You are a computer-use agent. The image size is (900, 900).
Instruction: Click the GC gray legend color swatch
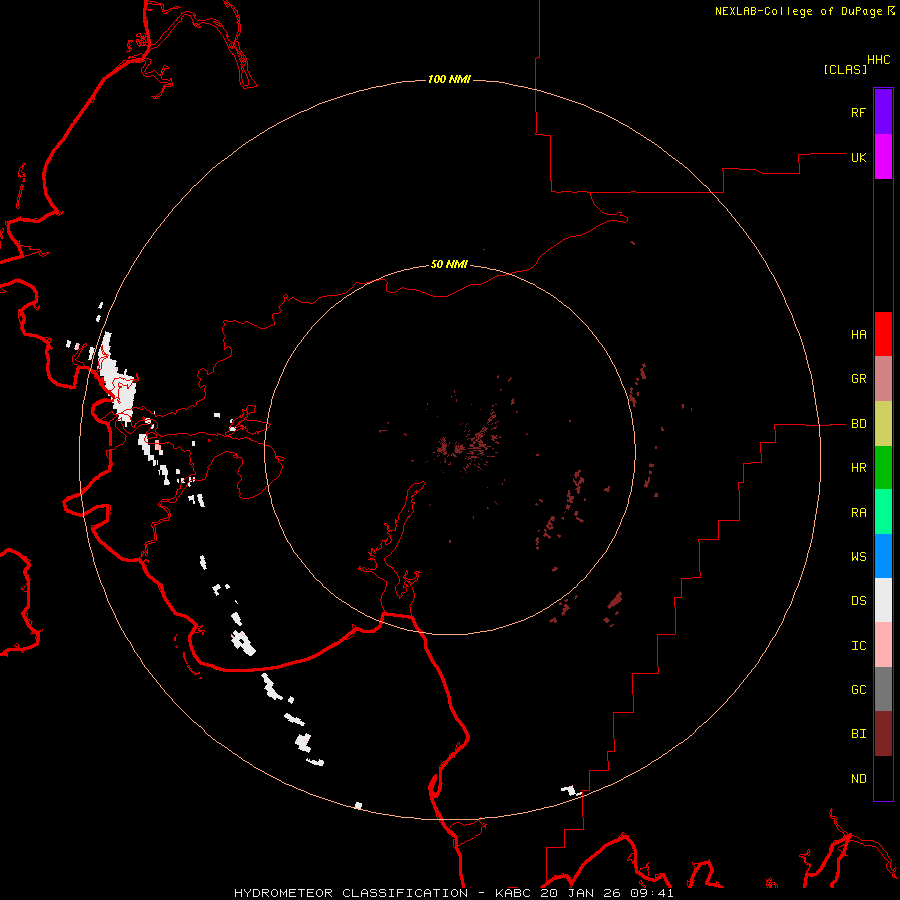coord(883,689)
